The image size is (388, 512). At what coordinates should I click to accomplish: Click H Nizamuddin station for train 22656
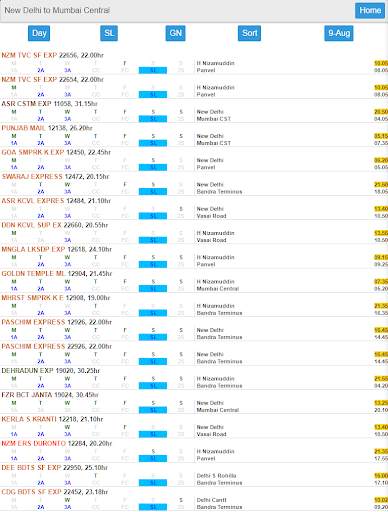215,63
